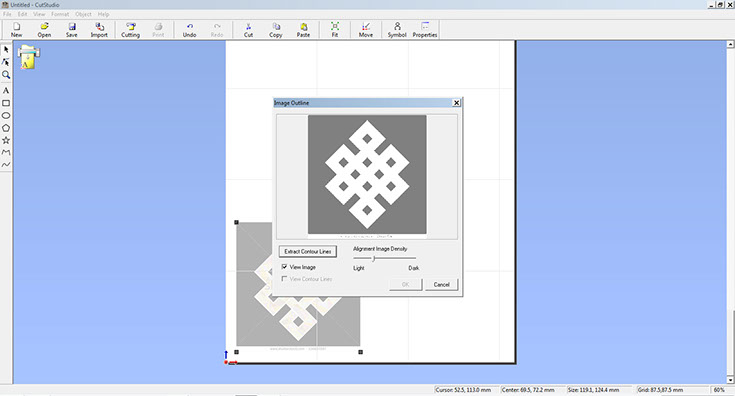Open the Symbol tool

tap(397, 30)
